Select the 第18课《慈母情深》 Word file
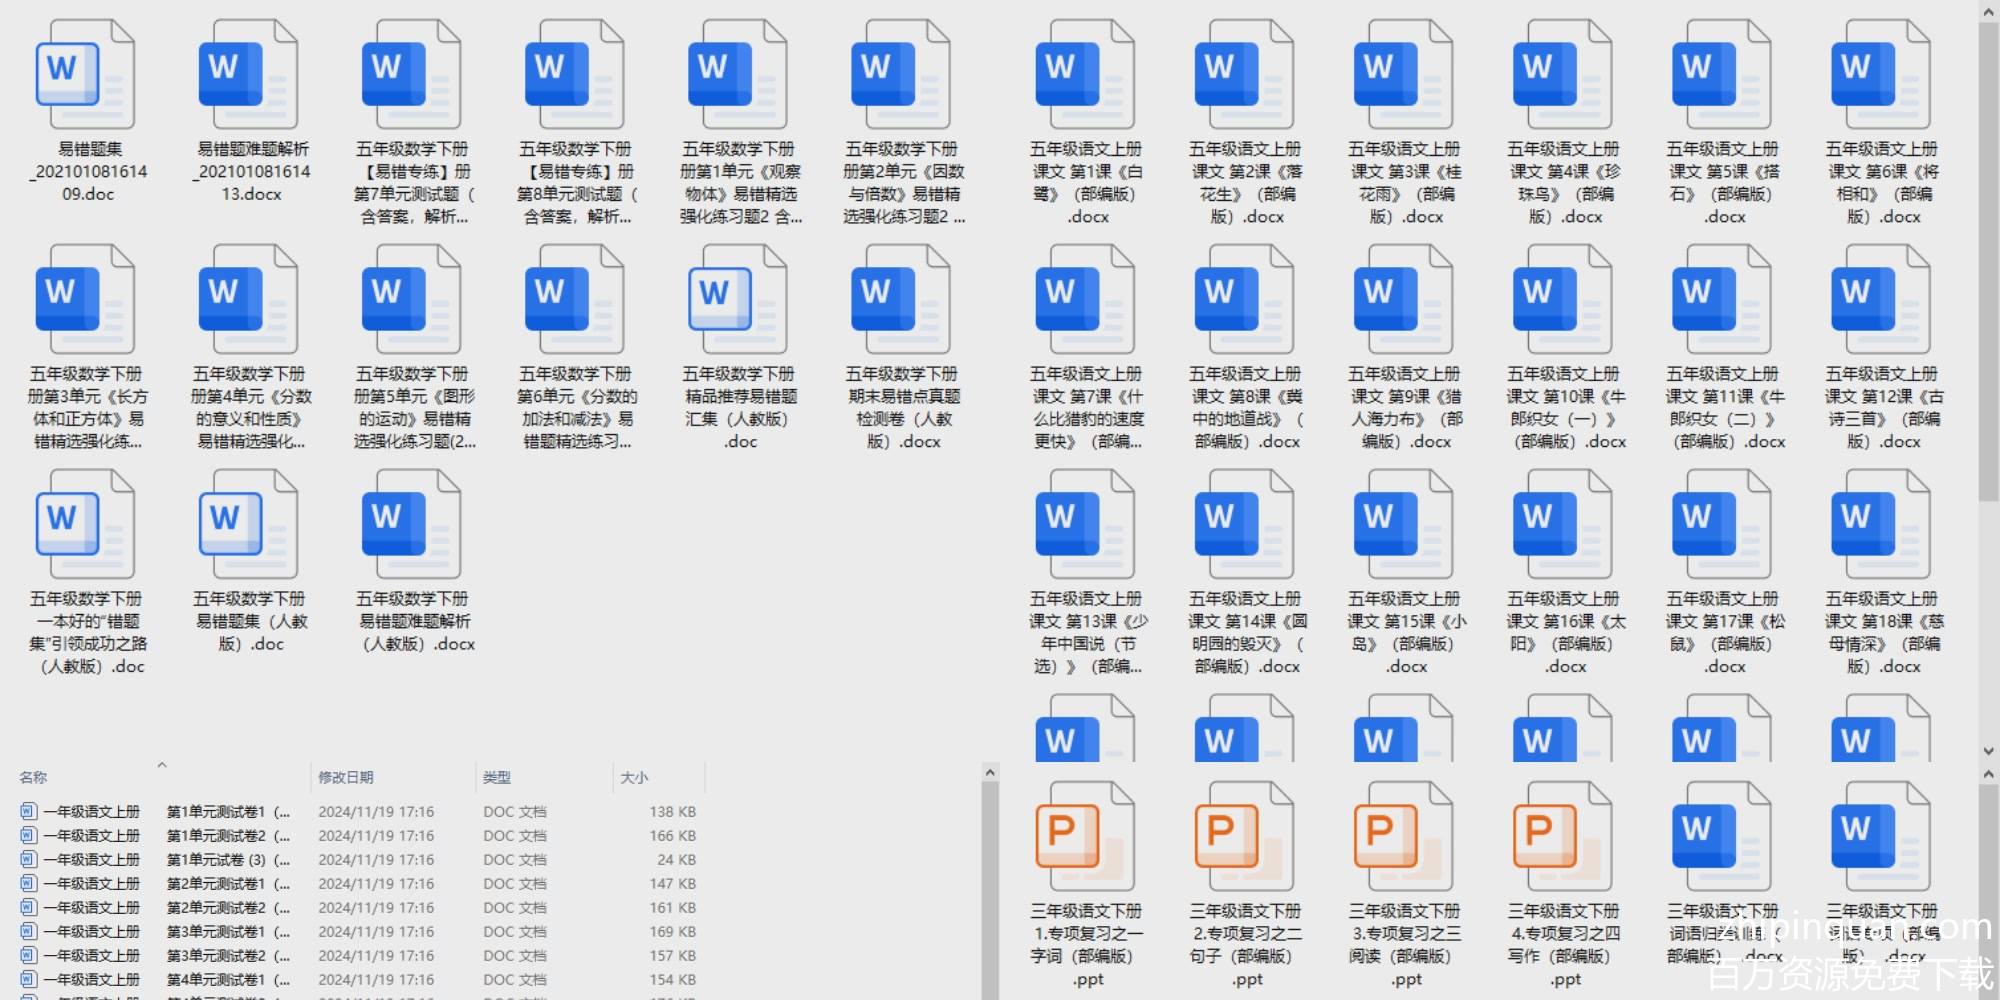The width and height of the screenshot is (2000, 1000). pos(1879,527)
